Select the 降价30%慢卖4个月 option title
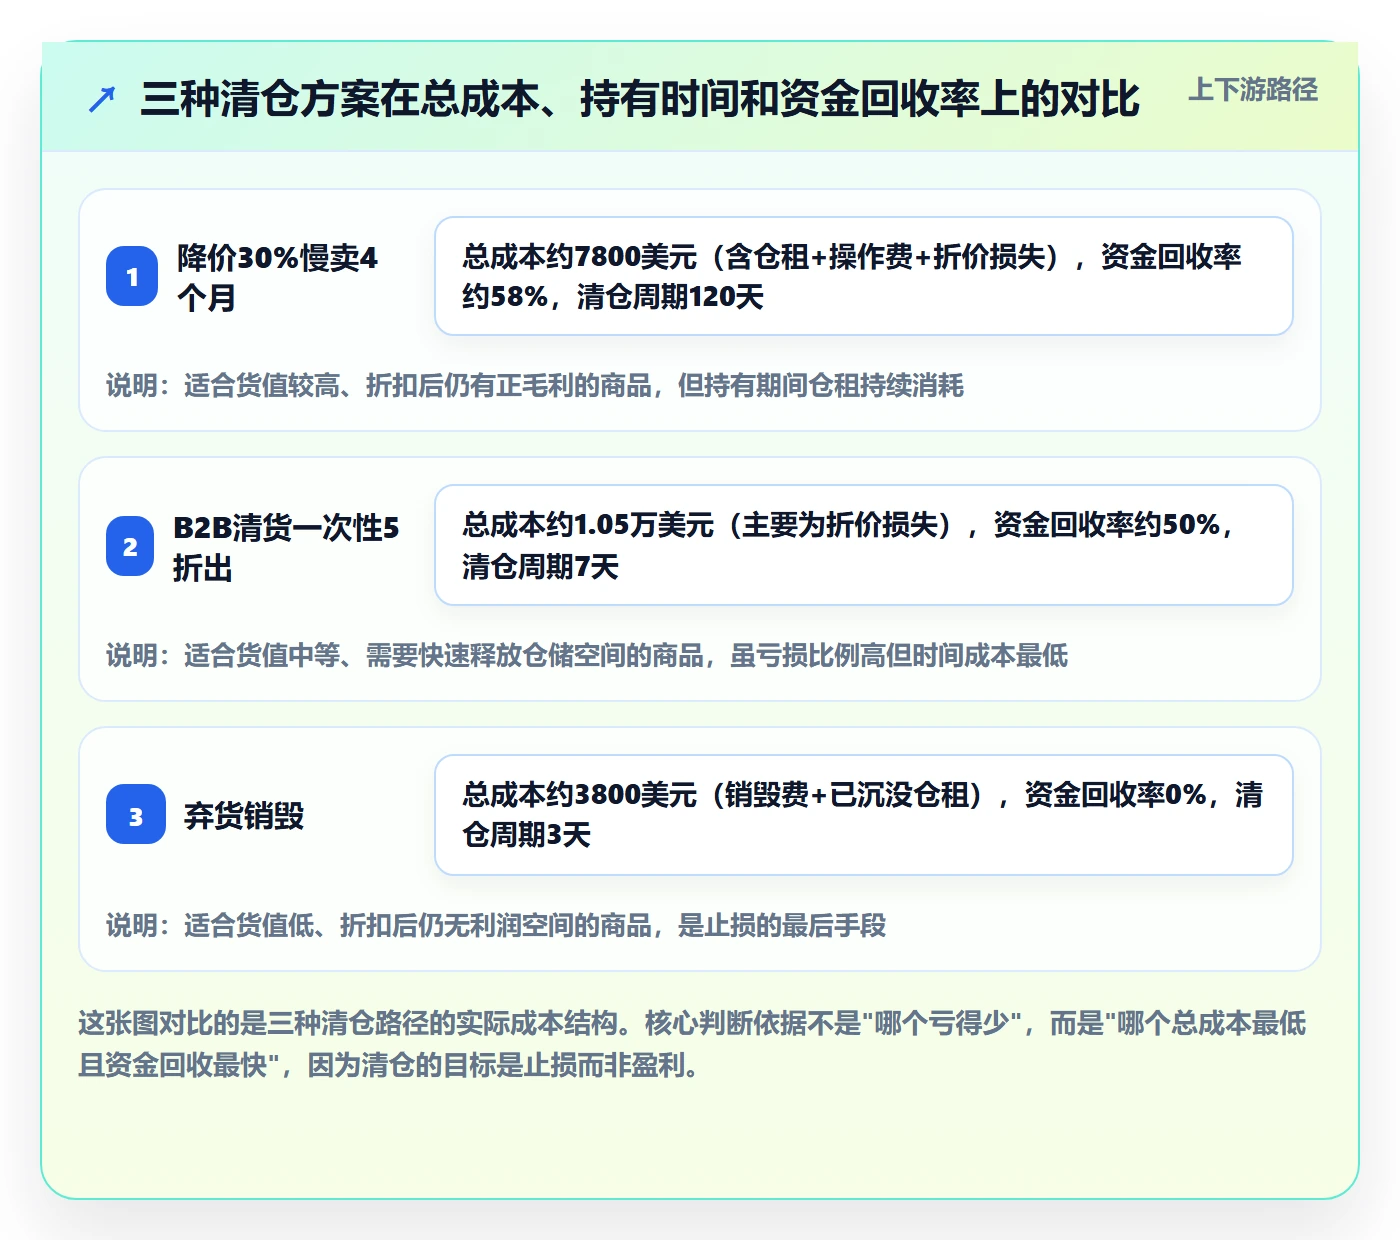The width and height of the screenshot is (1400, 1240). coord(278,277)
